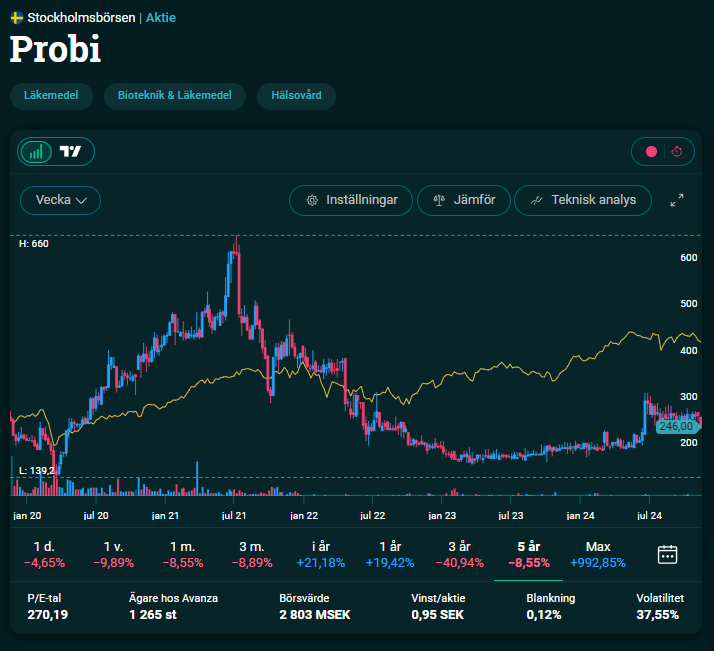Select the 1 år time period

[390, 554]
